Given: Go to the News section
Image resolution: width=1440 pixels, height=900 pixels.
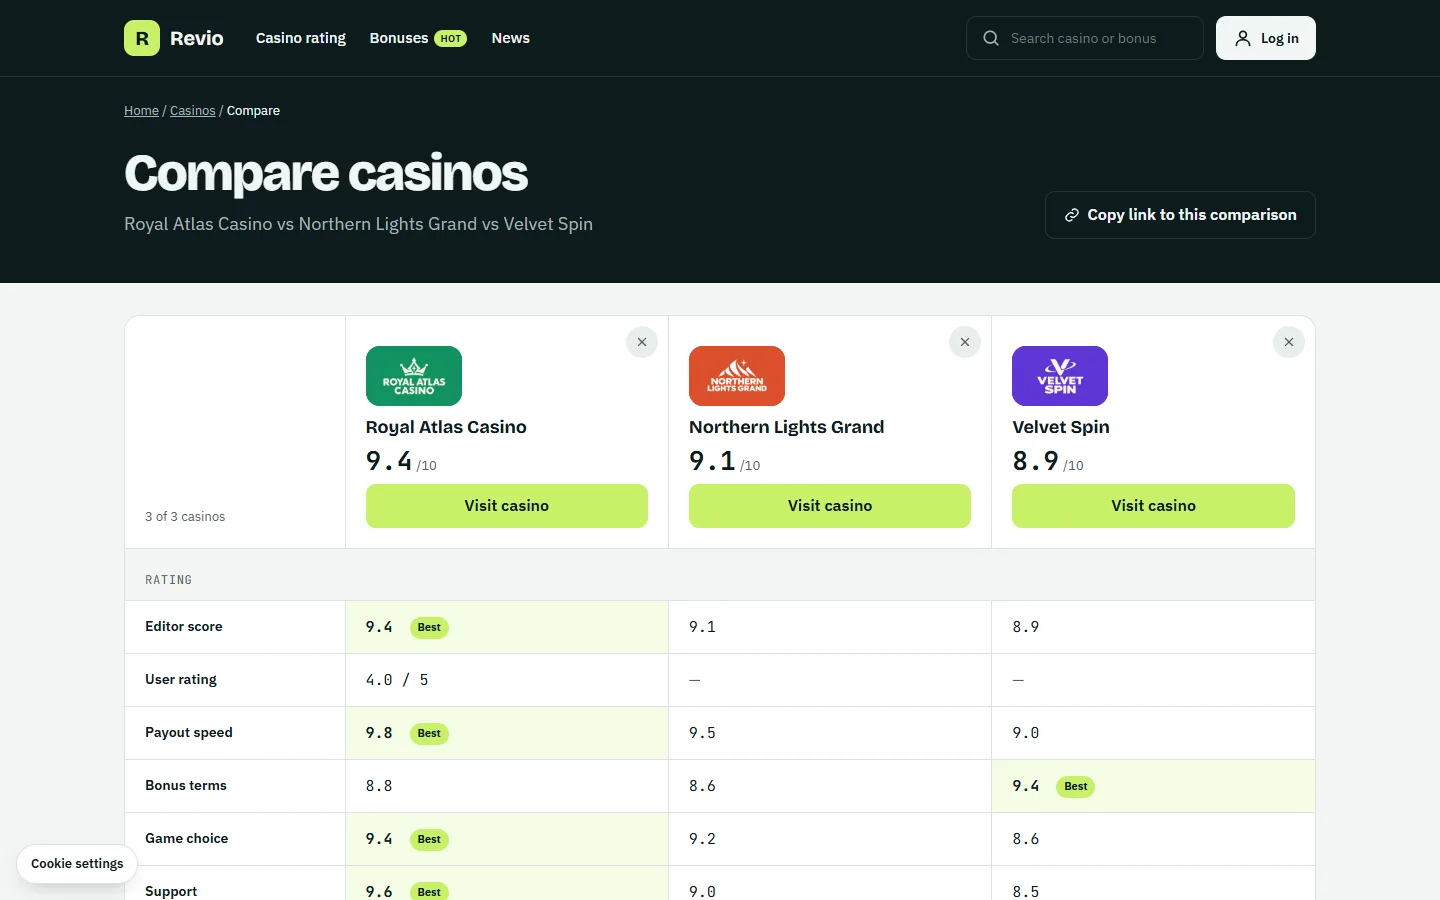Looking at the screenshot, I should pos(511,38).
